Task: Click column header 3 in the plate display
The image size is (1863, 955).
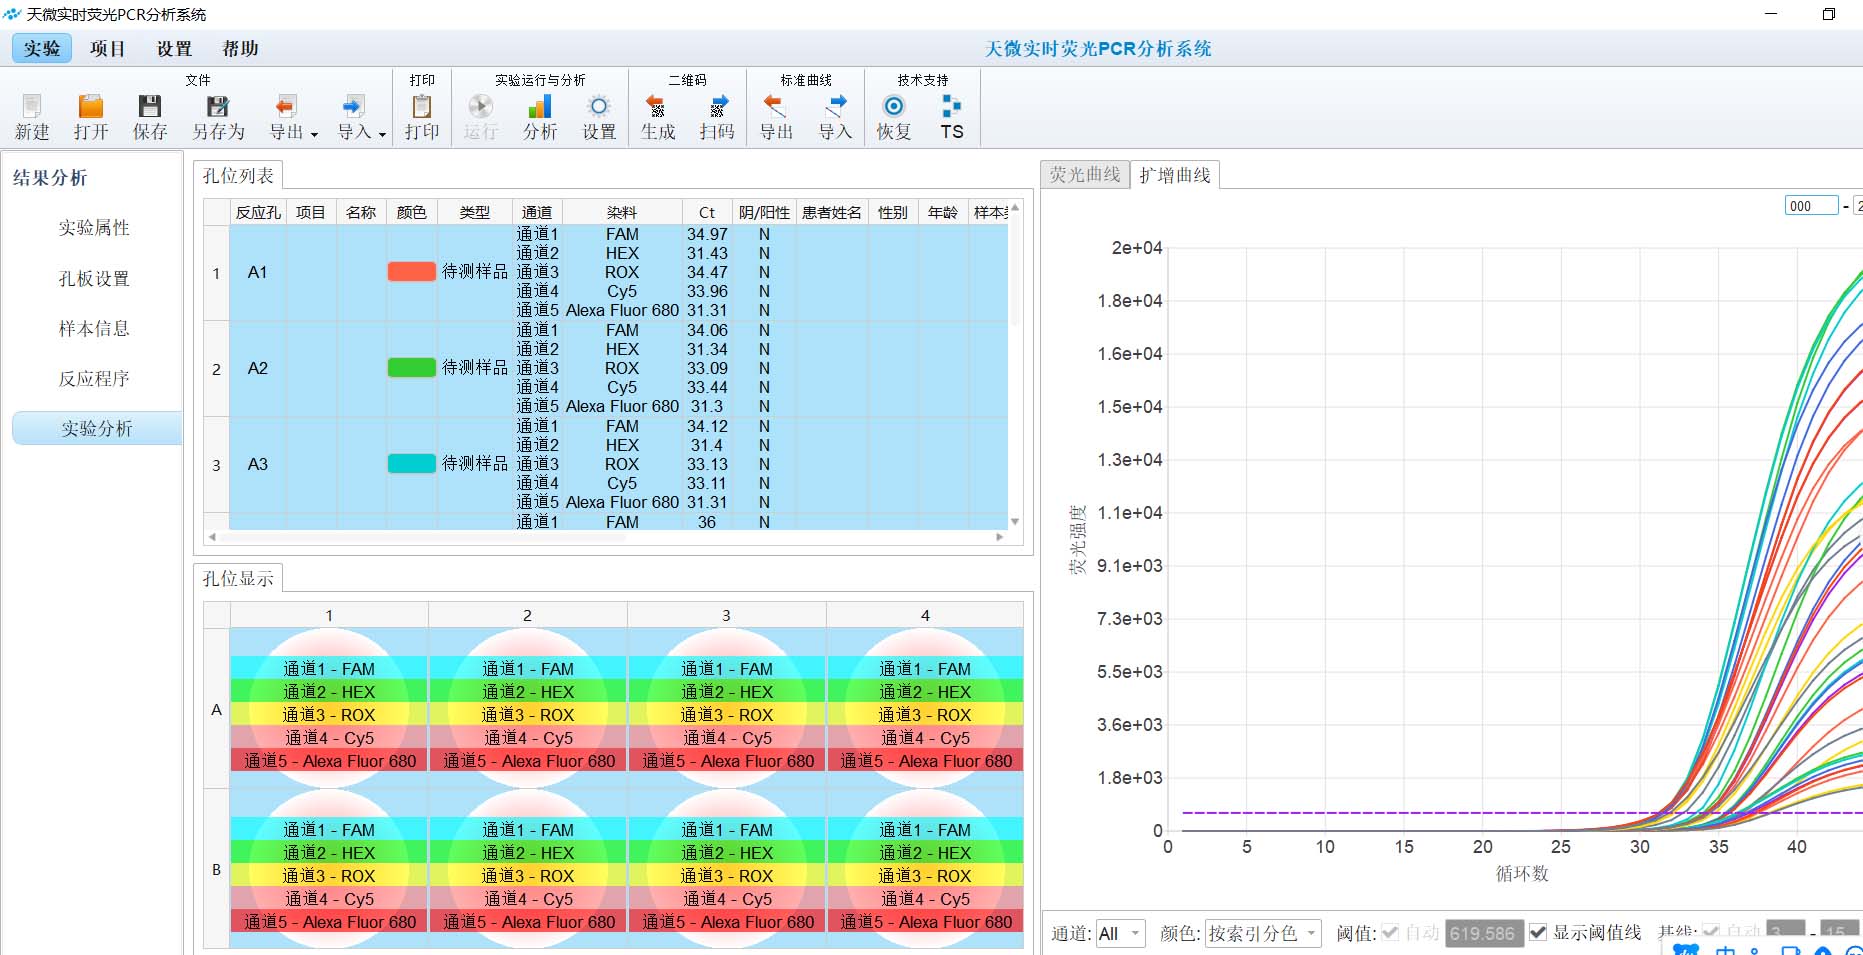Action: click(726, 615)
